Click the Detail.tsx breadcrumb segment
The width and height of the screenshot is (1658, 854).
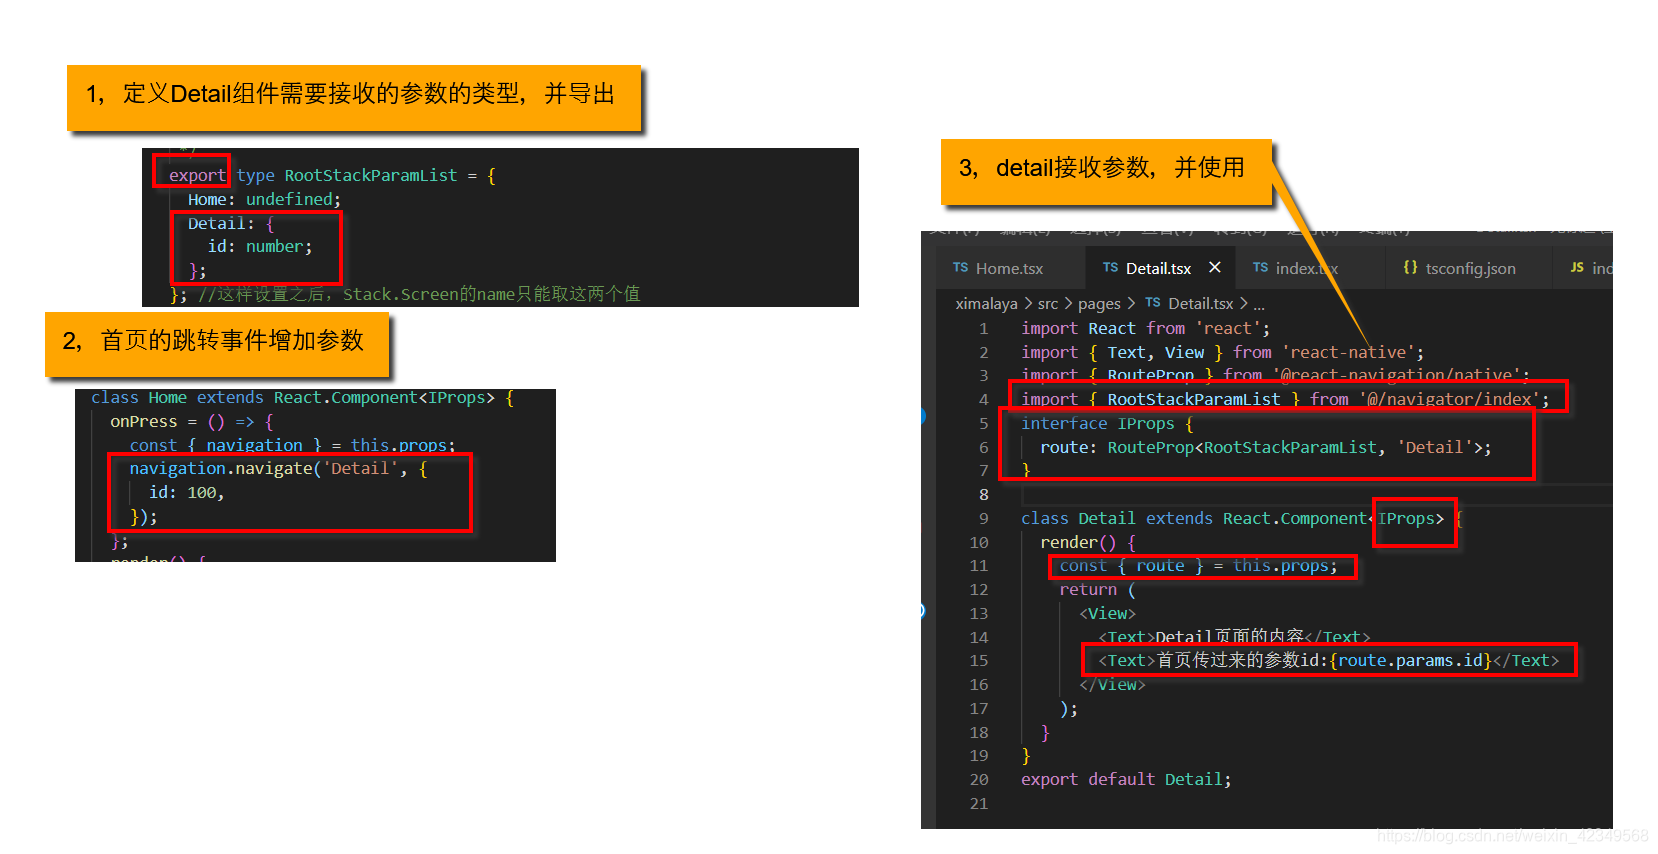(x=1201, y=303)
